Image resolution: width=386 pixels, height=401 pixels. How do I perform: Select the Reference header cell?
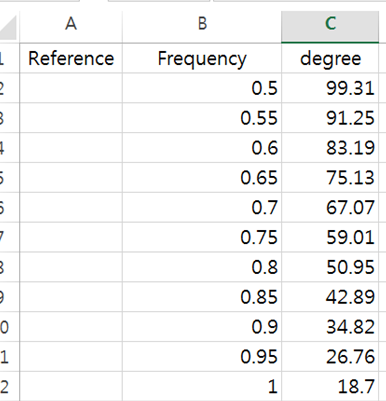71,58
